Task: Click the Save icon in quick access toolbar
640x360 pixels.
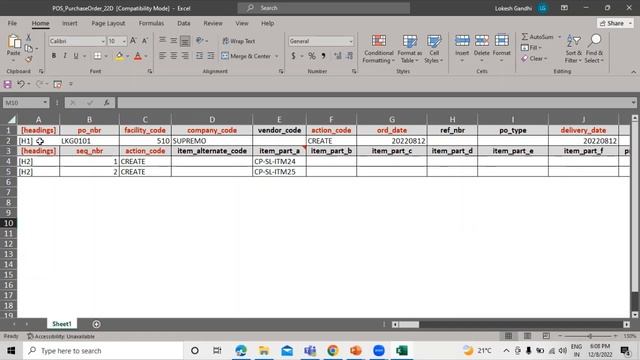Action: pos(7,84)
